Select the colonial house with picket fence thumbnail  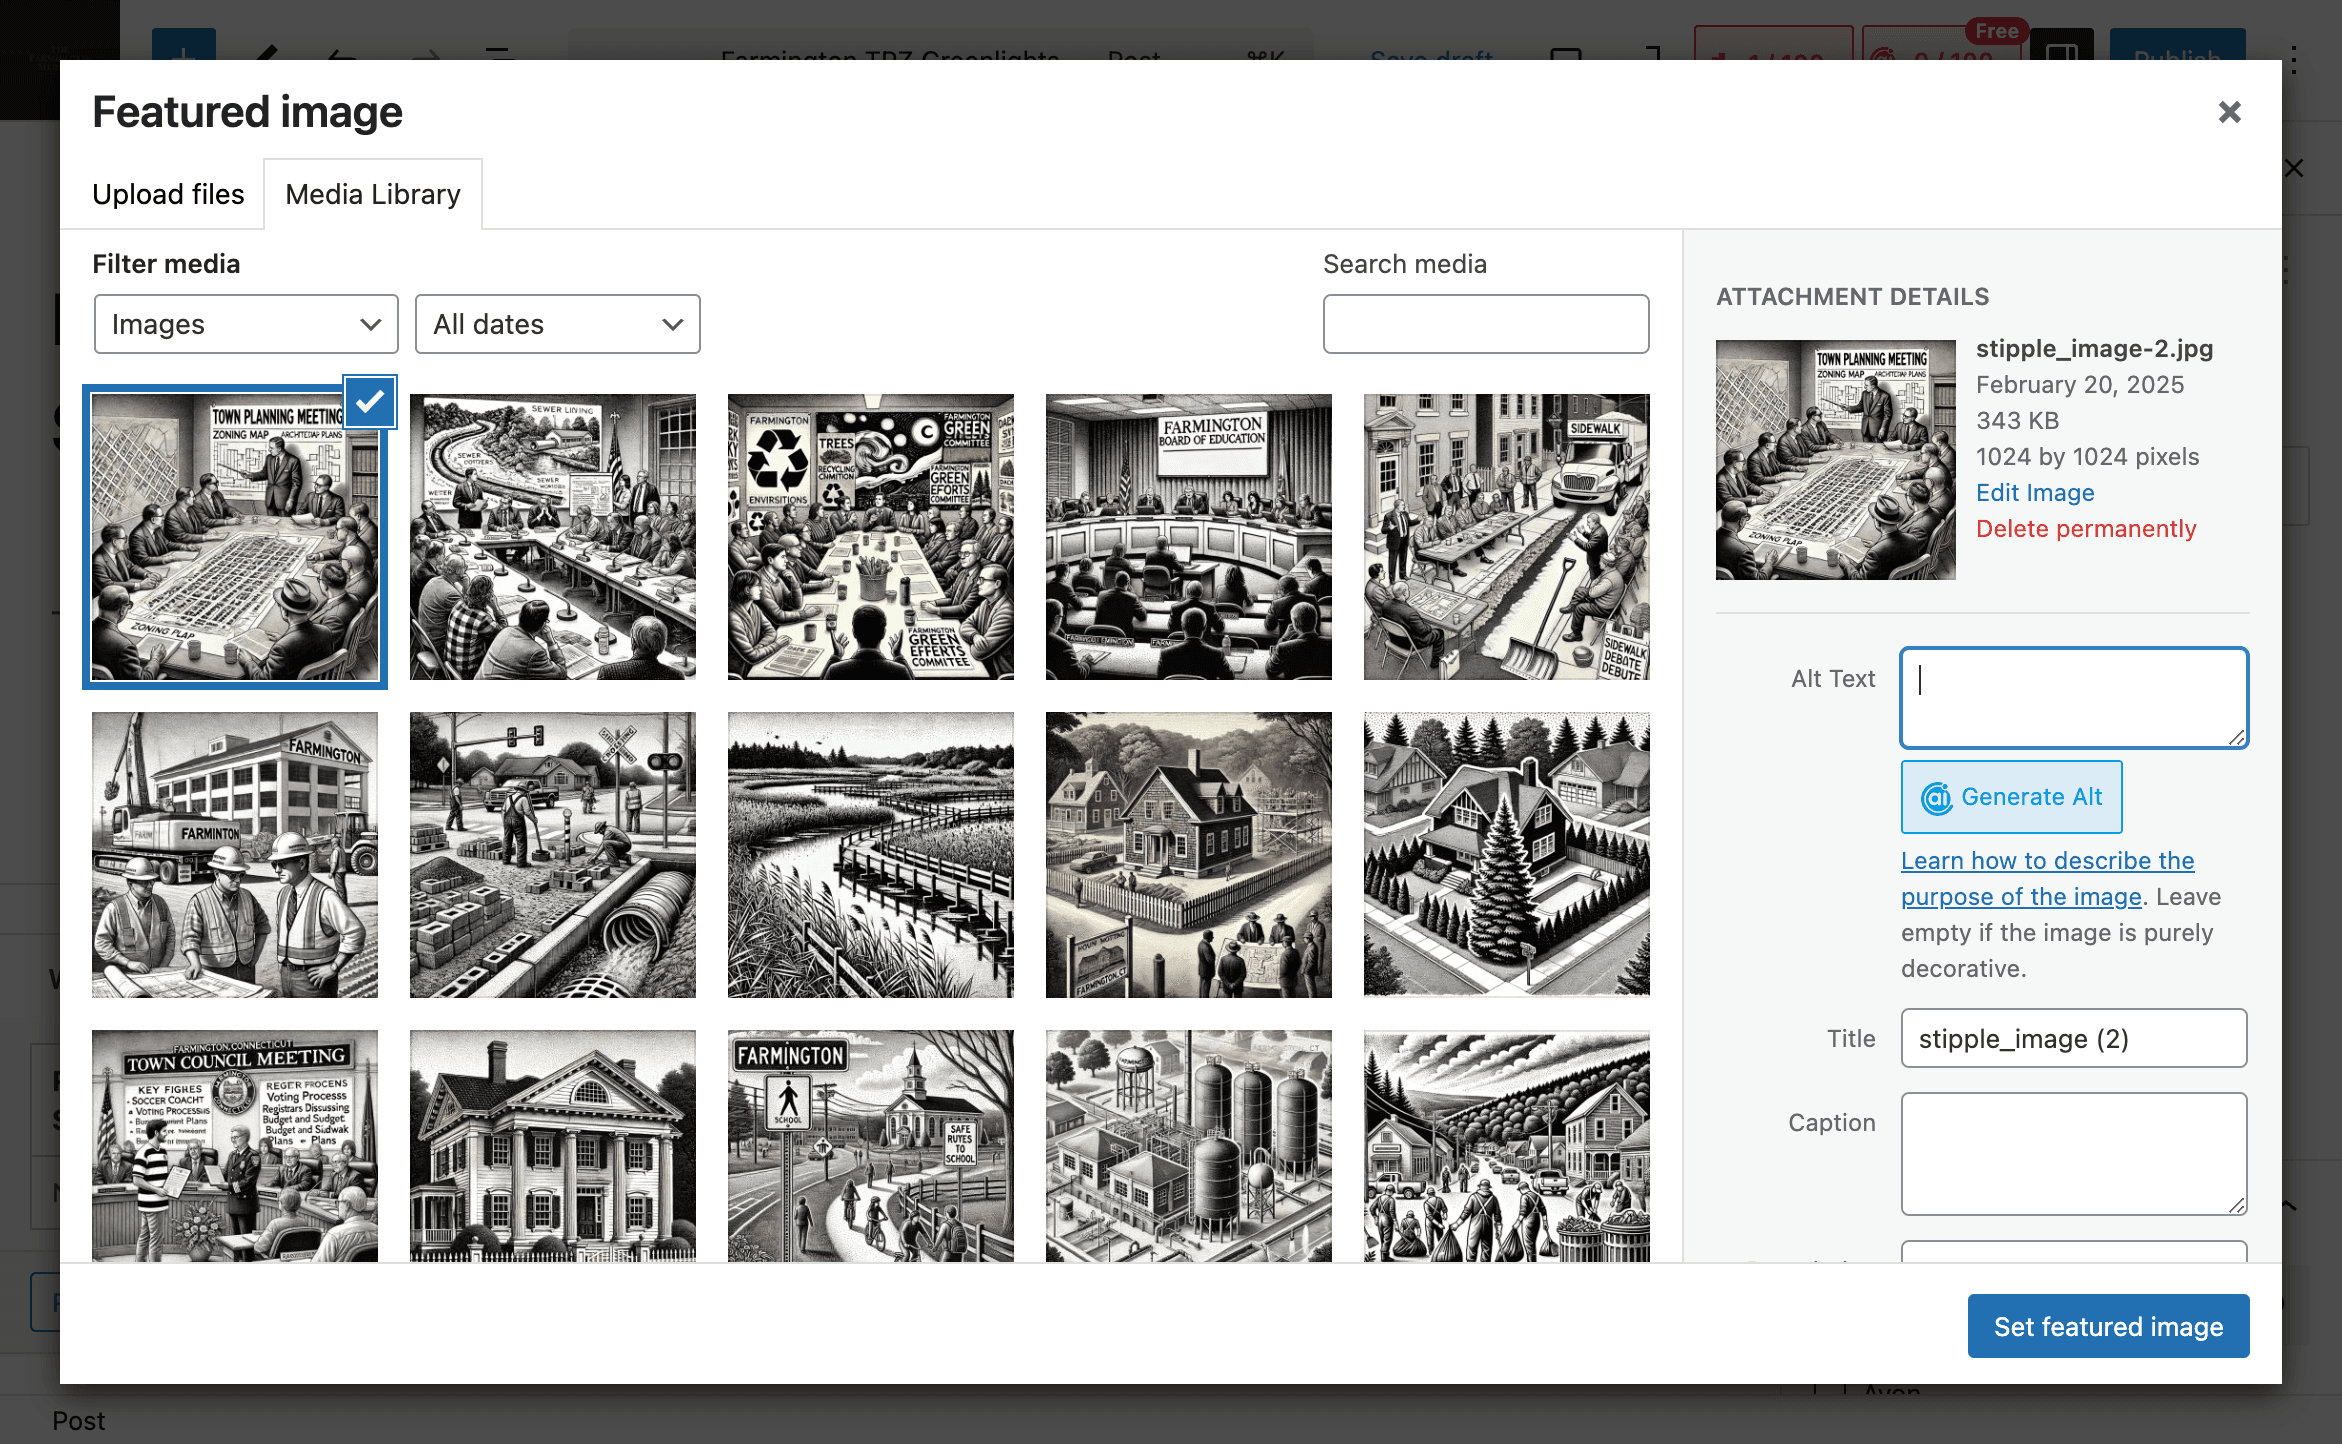(1189, 855)
